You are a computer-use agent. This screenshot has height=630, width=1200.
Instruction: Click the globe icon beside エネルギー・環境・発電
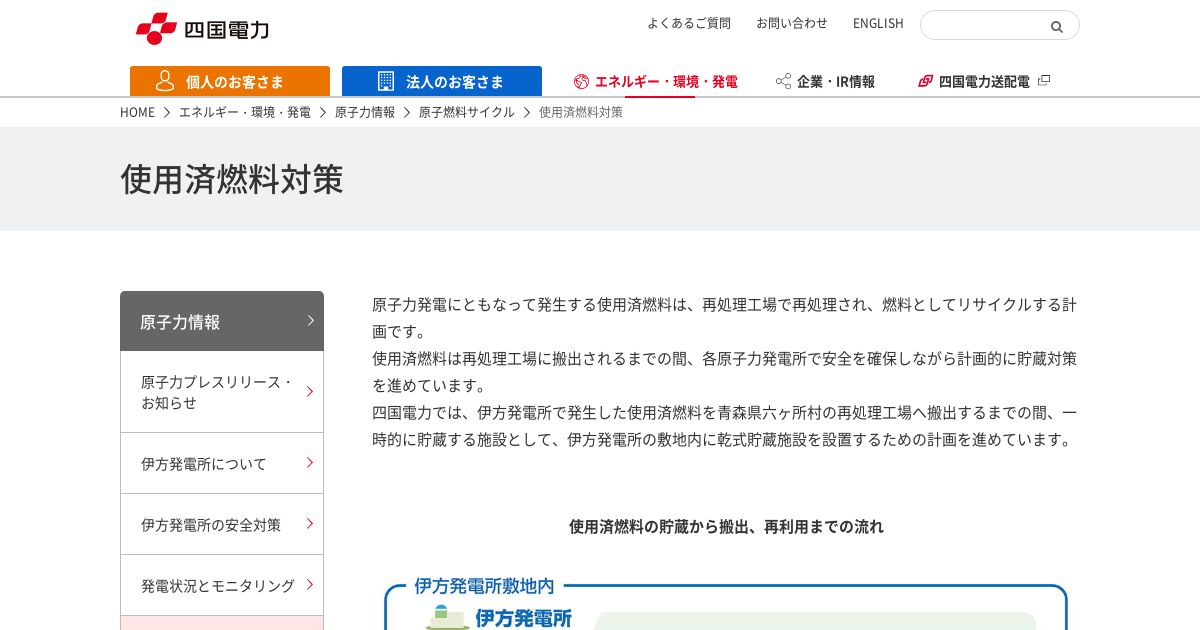click(581, 81)
